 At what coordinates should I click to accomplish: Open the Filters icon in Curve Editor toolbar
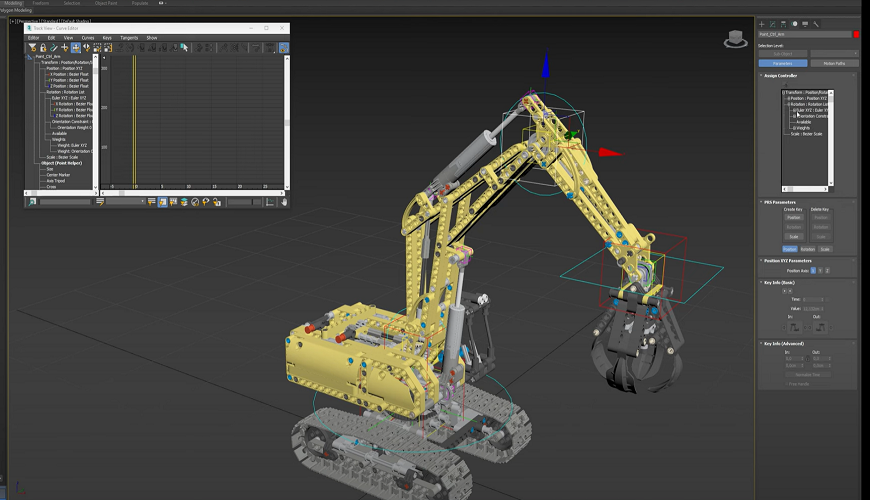click(x=32, y=48)
